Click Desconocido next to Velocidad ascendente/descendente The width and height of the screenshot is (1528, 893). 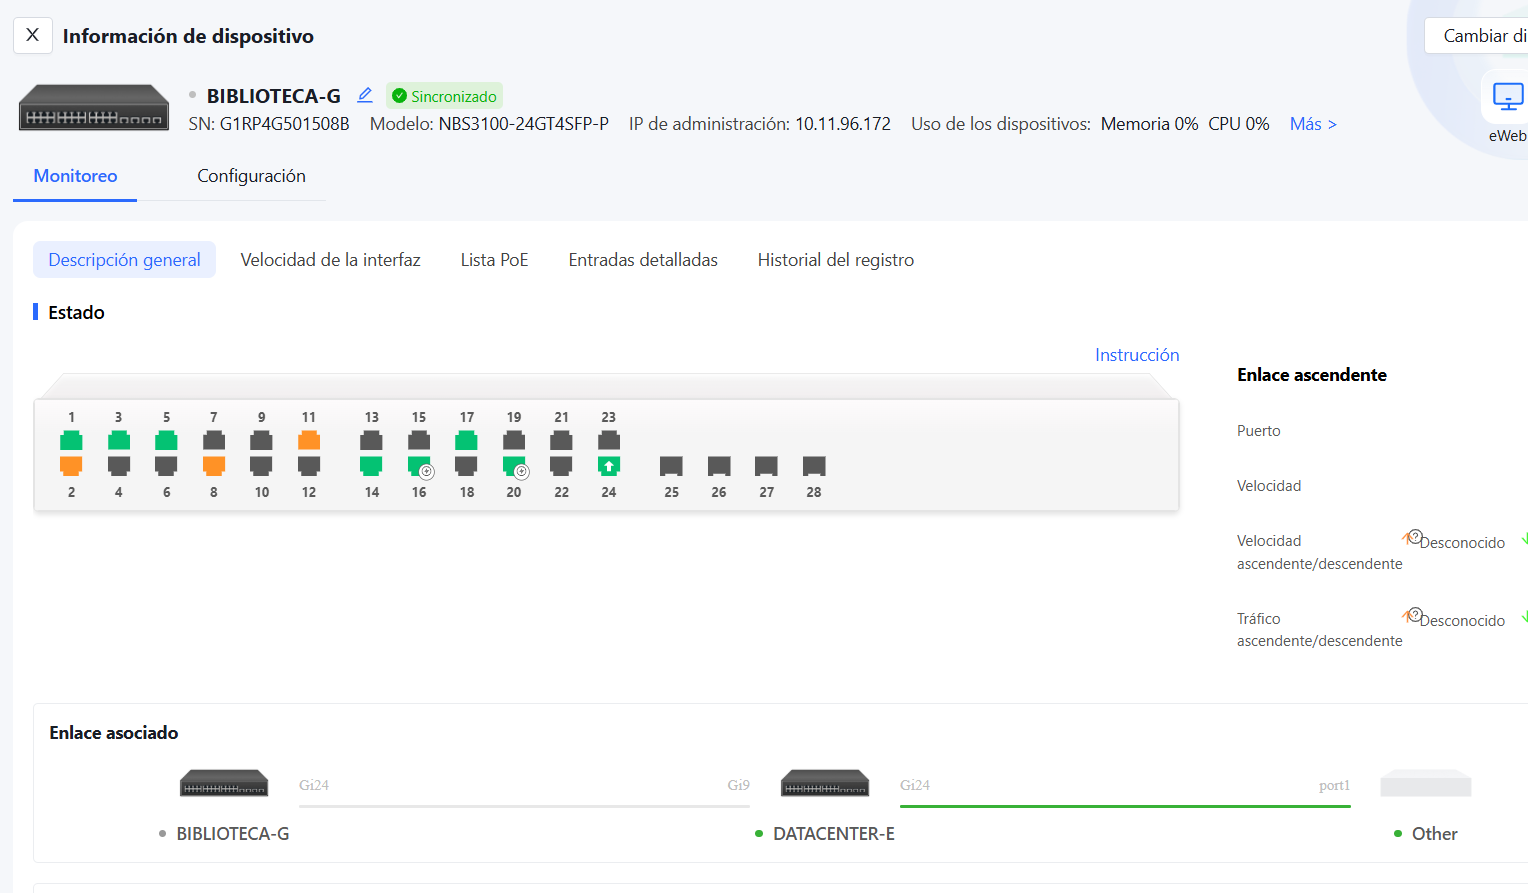[1462, 543]
